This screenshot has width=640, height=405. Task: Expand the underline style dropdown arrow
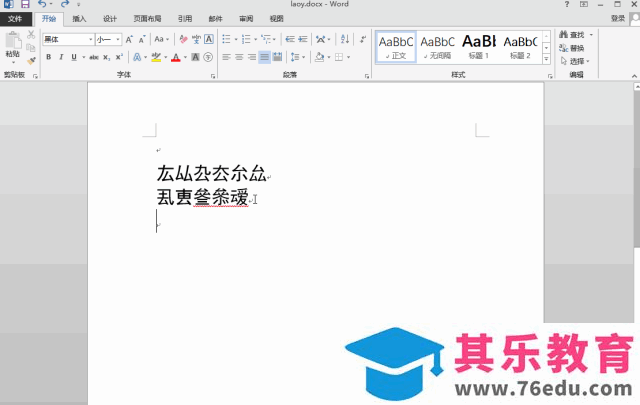click(84, 57)
